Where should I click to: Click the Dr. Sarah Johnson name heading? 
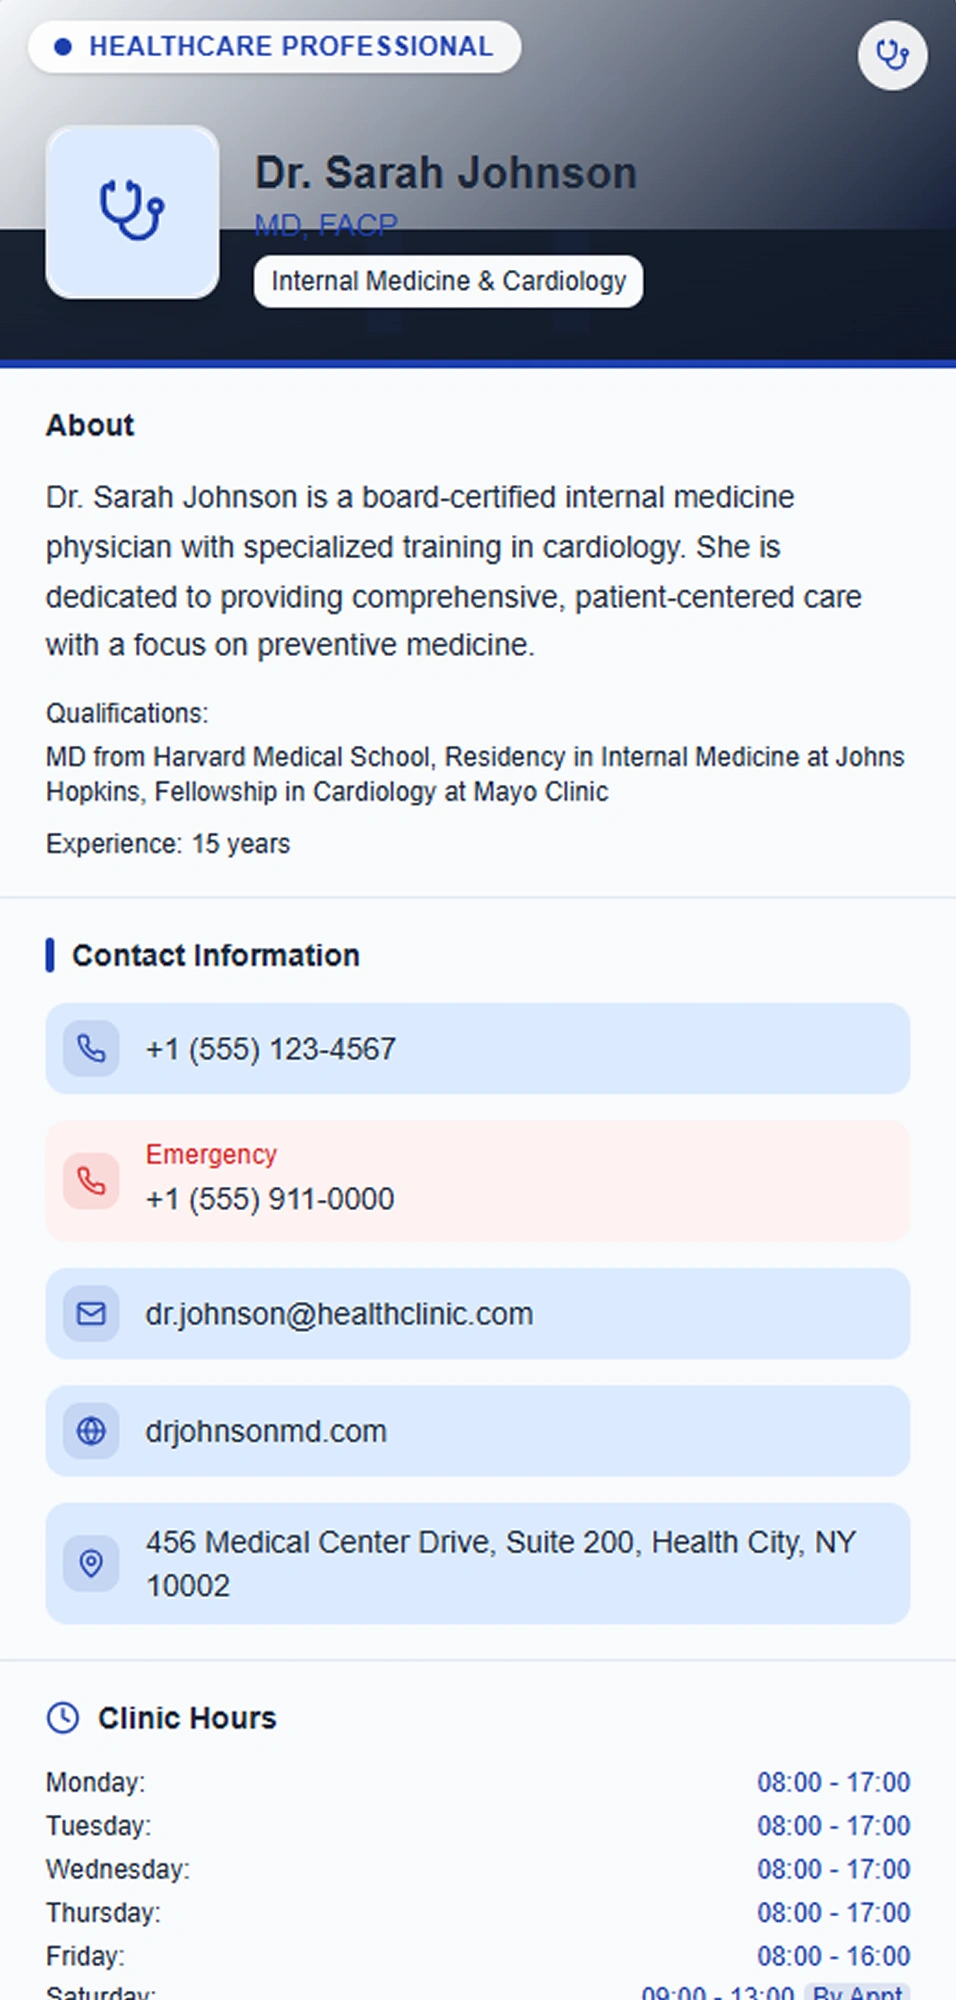click(x=445, y=173)
